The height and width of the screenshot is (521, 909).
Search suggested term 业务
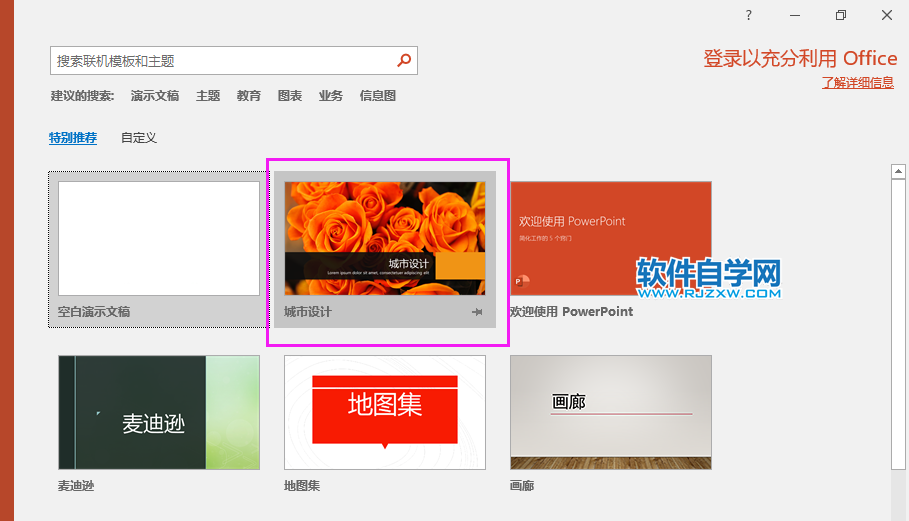tap(330, 96)
